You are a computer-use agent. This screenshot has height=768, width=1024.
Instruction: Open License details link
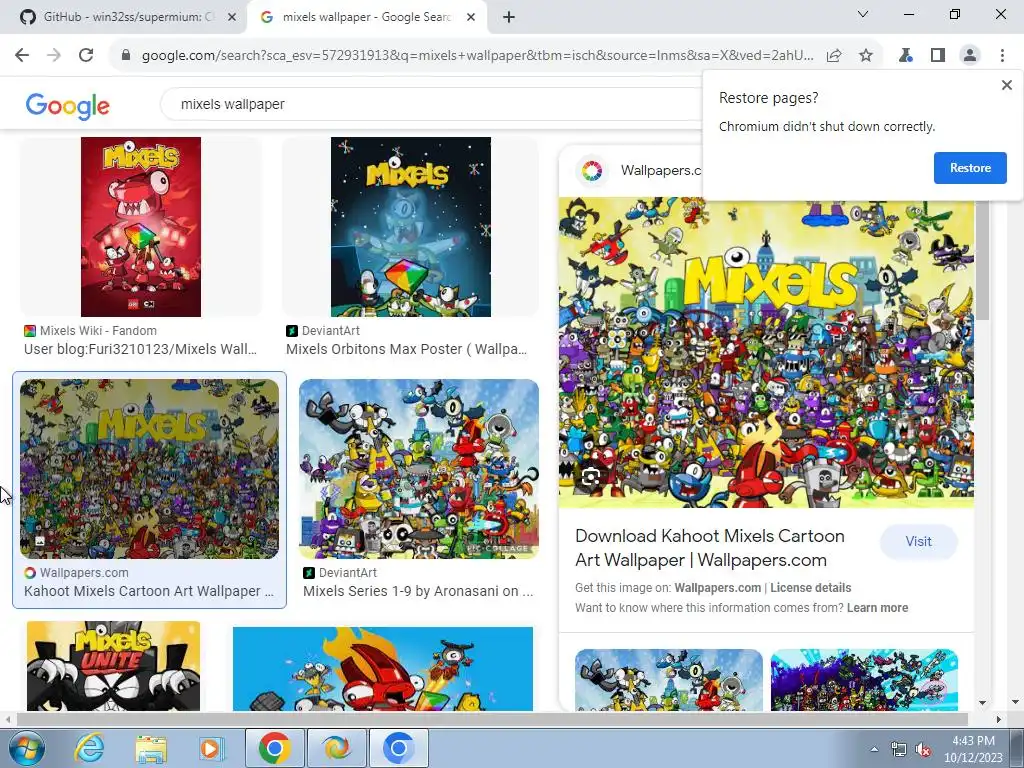point(810,588)
